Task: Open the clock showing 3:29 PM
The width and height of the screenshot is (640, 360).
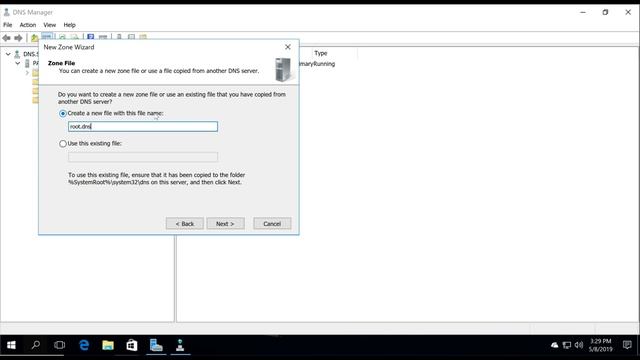Action: pos(600,345)
